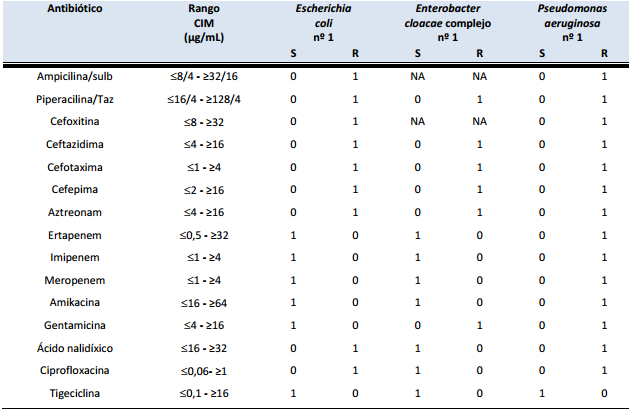Select the Enterobacter cloacae complejo header
629x410 pixels.
coord(447,22)
